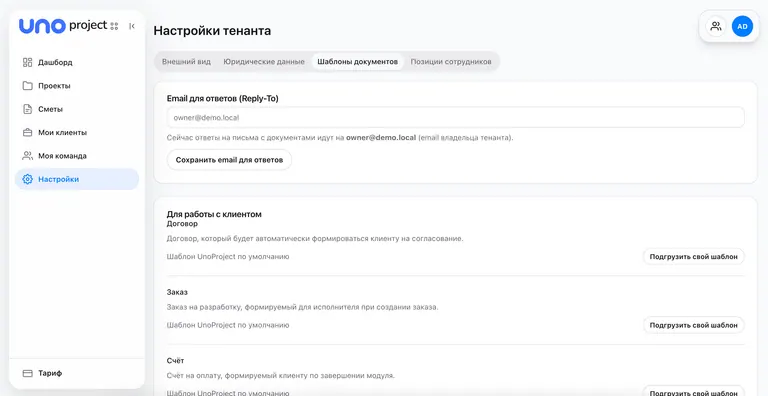Click the Мои клиенты briefcase icon
This screenshot has width=768, height=396.
point(27,132)
